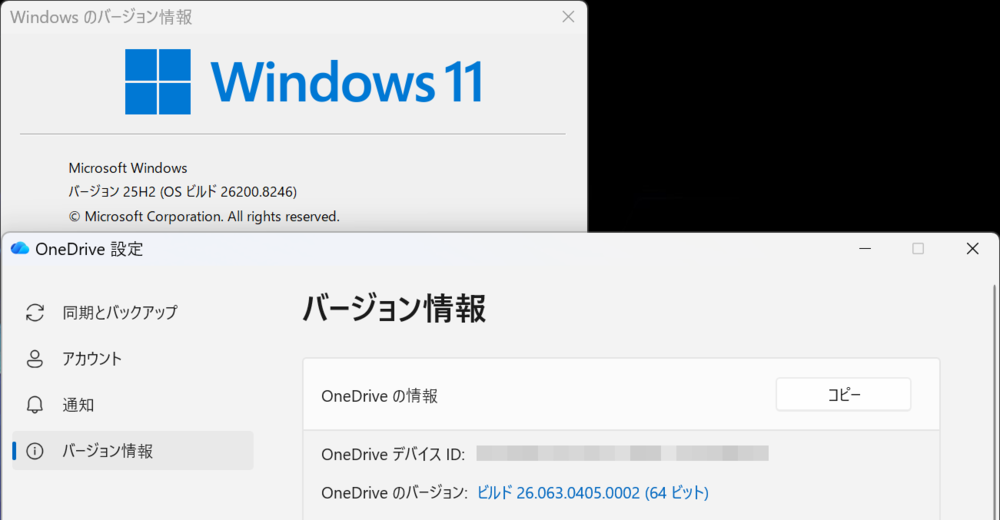The height and width of the screenshot is (520, 1000).
Task: Click the info circle icon
Action: pos(34,451)
